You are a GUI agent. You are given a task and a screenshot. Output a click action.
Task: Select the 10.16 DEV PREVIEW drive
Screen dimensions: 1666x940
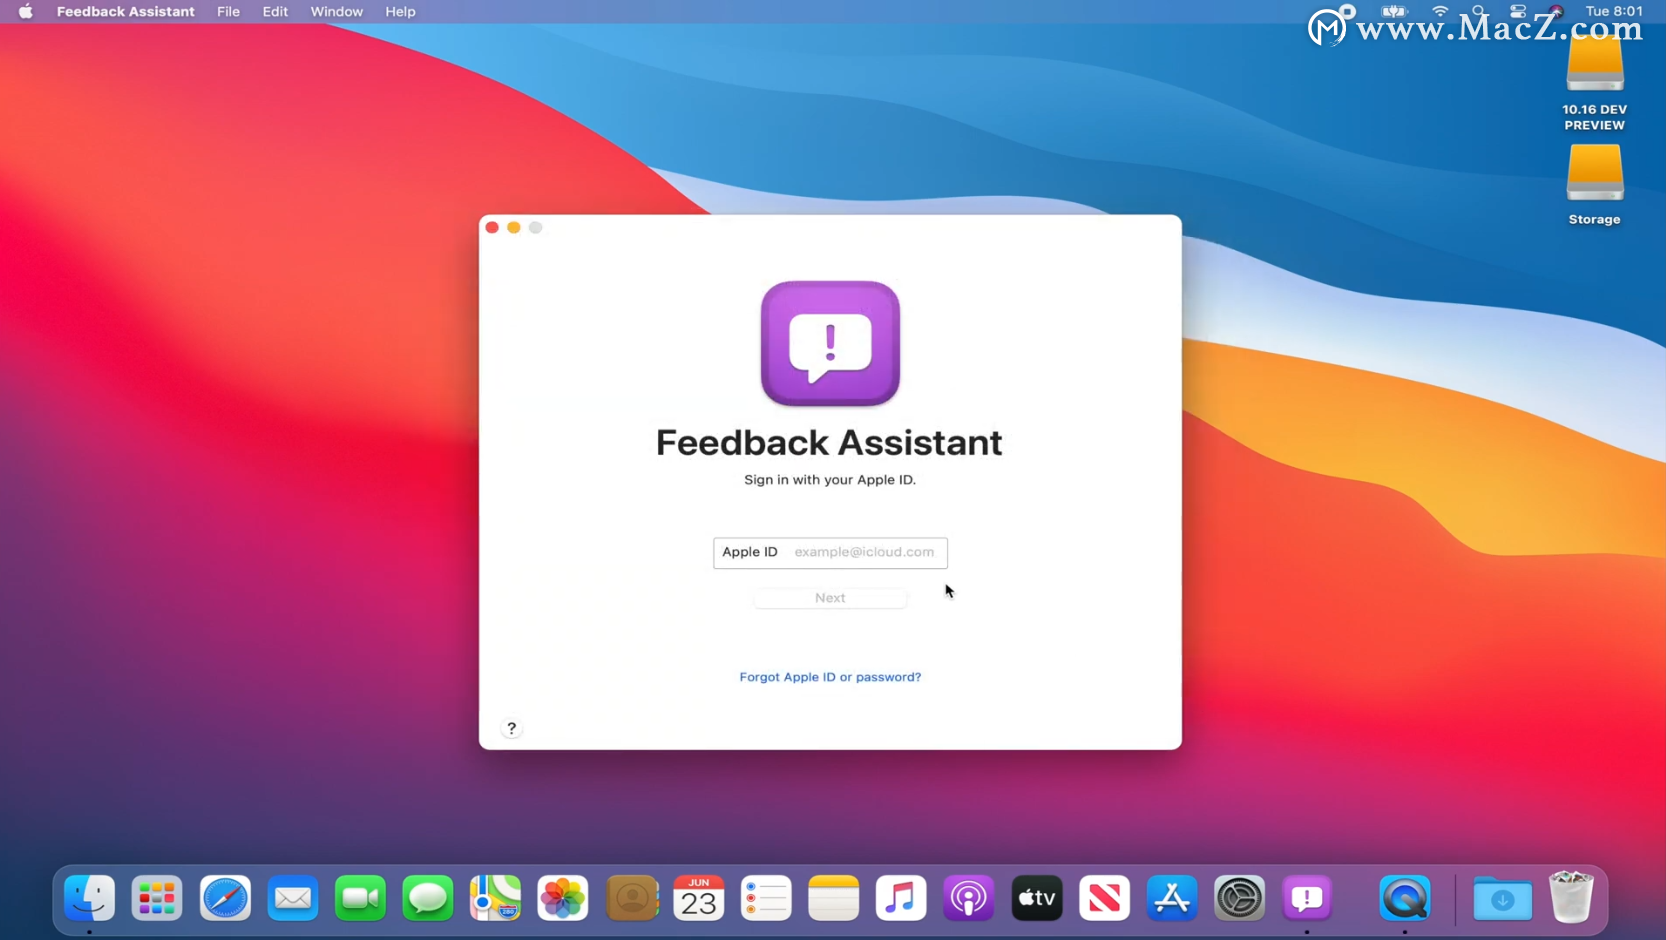point(1595,84)
